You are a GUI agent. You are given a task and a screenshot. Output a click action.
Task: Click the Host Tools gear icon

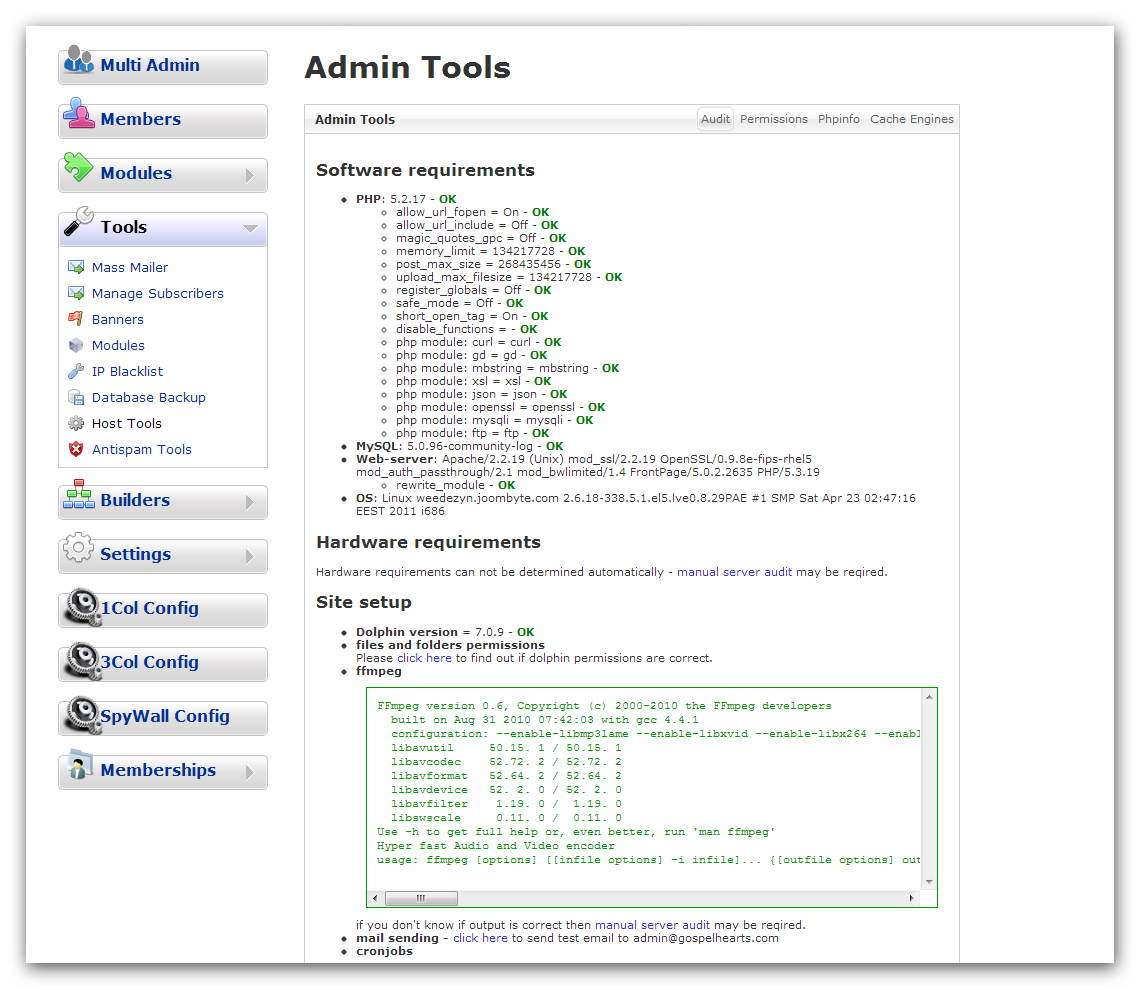(x=76, y=423)
